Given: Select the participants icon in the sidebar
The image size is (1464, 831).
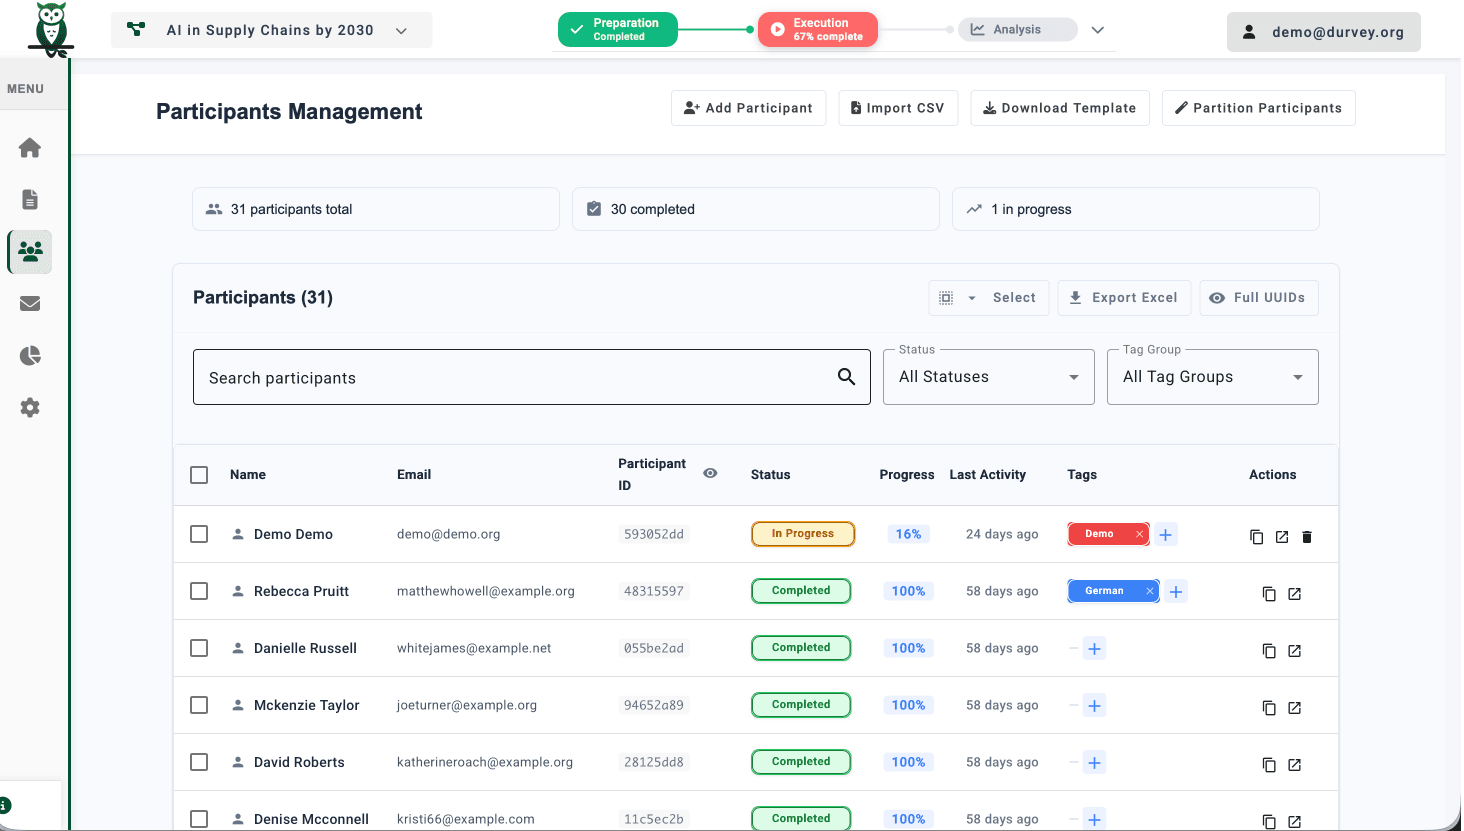Looking at the screenshot, I should [29, 251].
